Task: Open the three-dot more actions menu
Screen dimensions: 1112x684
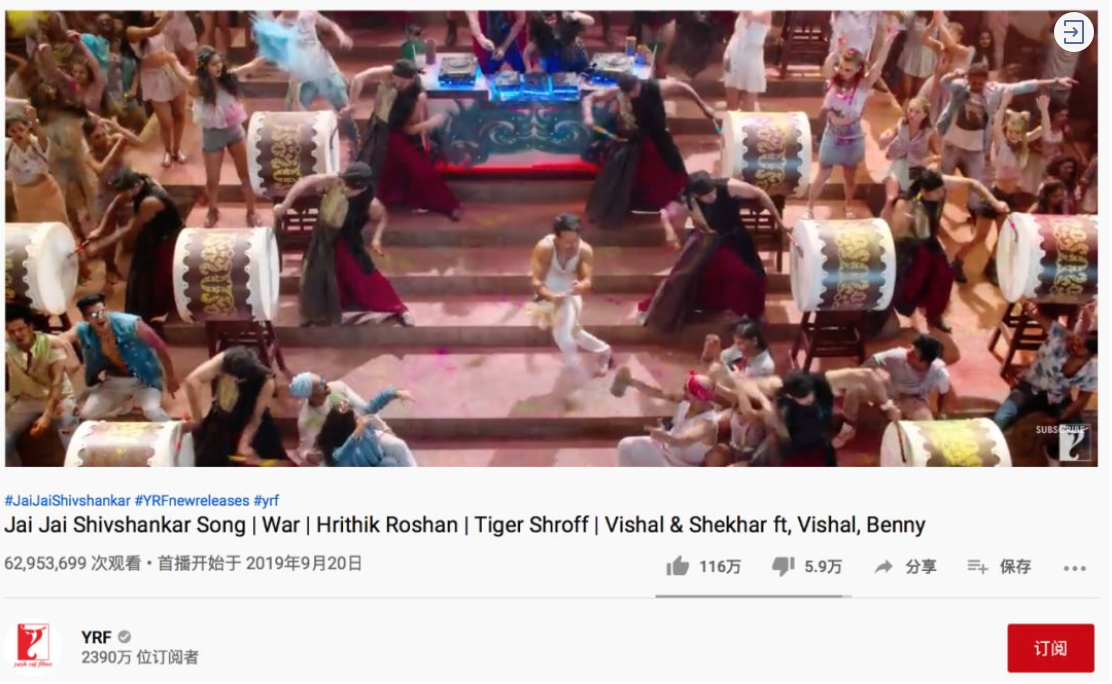Action: 1074,568
